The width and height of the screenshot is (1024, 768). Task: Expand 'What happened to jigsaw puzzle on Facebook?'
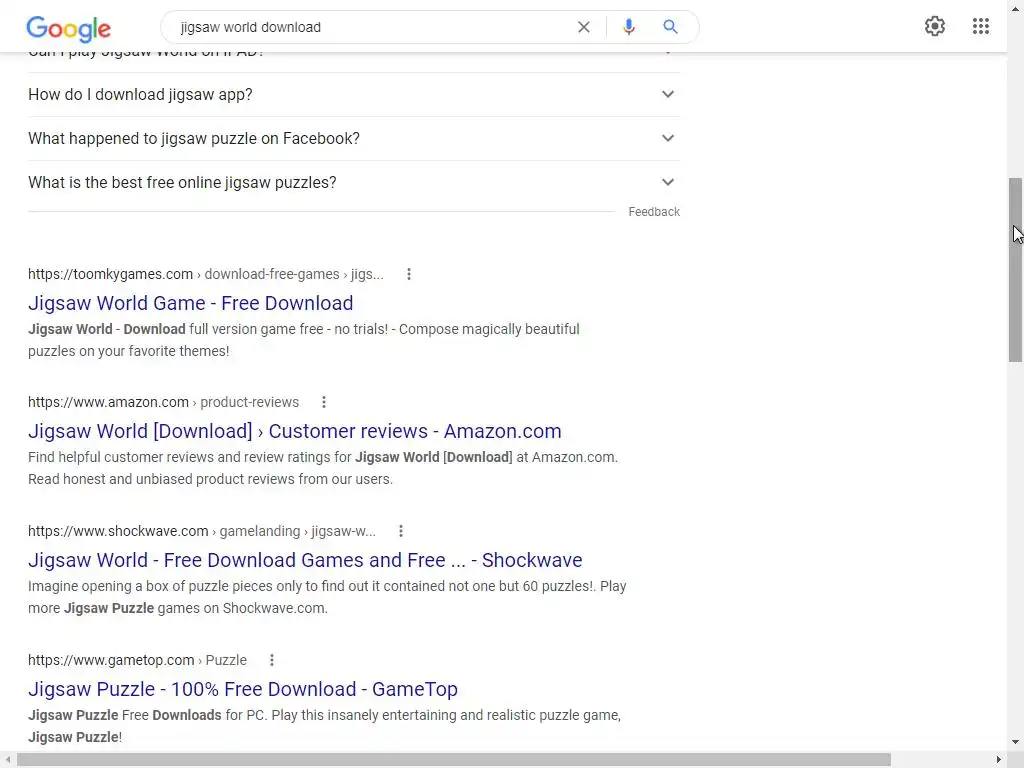coord(354,138)
